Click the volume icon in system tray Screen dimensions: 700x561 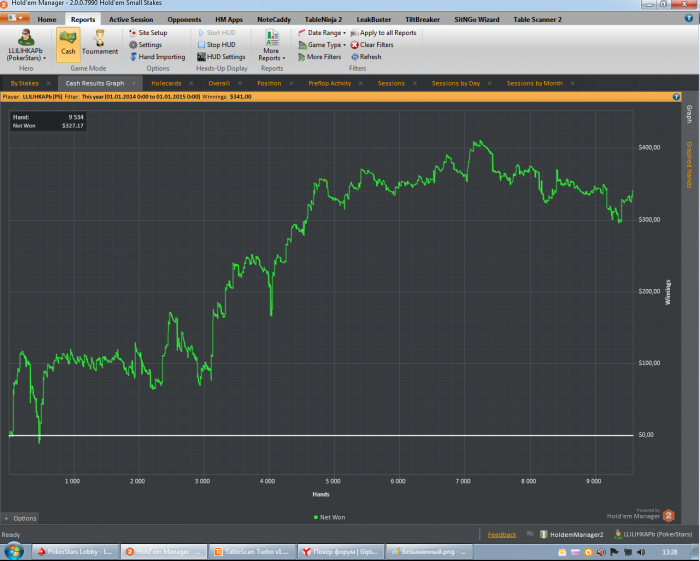(641, 552)
